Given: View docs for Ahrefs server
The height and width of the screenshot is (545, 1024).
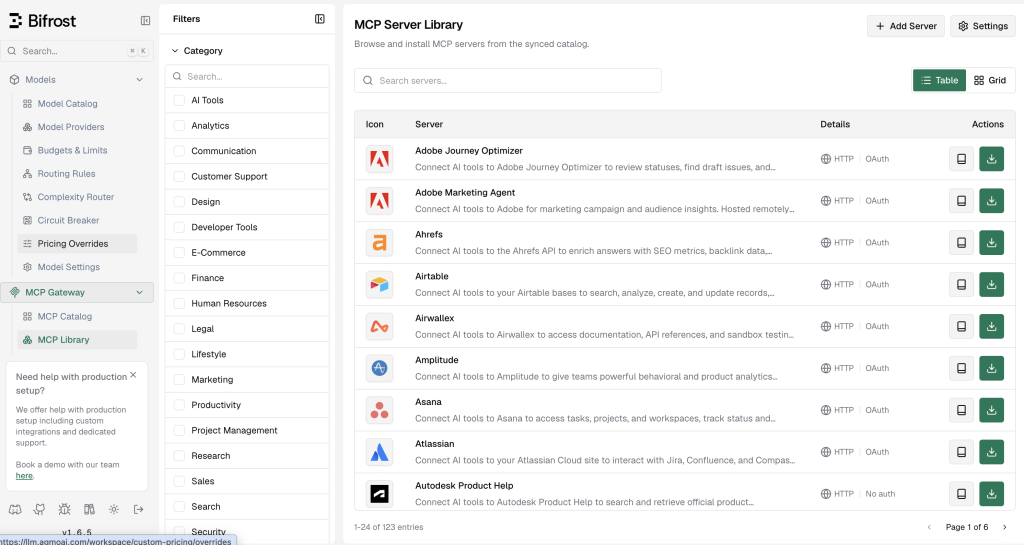Looking at the screenshot, I should coord(961,242).
